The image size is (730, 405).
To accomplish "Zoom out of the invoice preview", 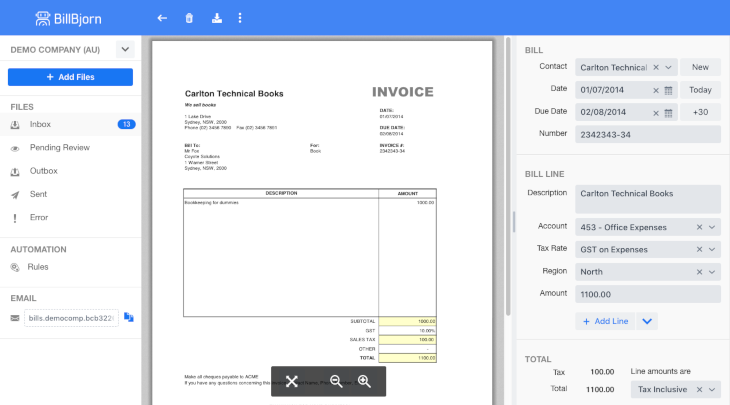I will [336, 381].
